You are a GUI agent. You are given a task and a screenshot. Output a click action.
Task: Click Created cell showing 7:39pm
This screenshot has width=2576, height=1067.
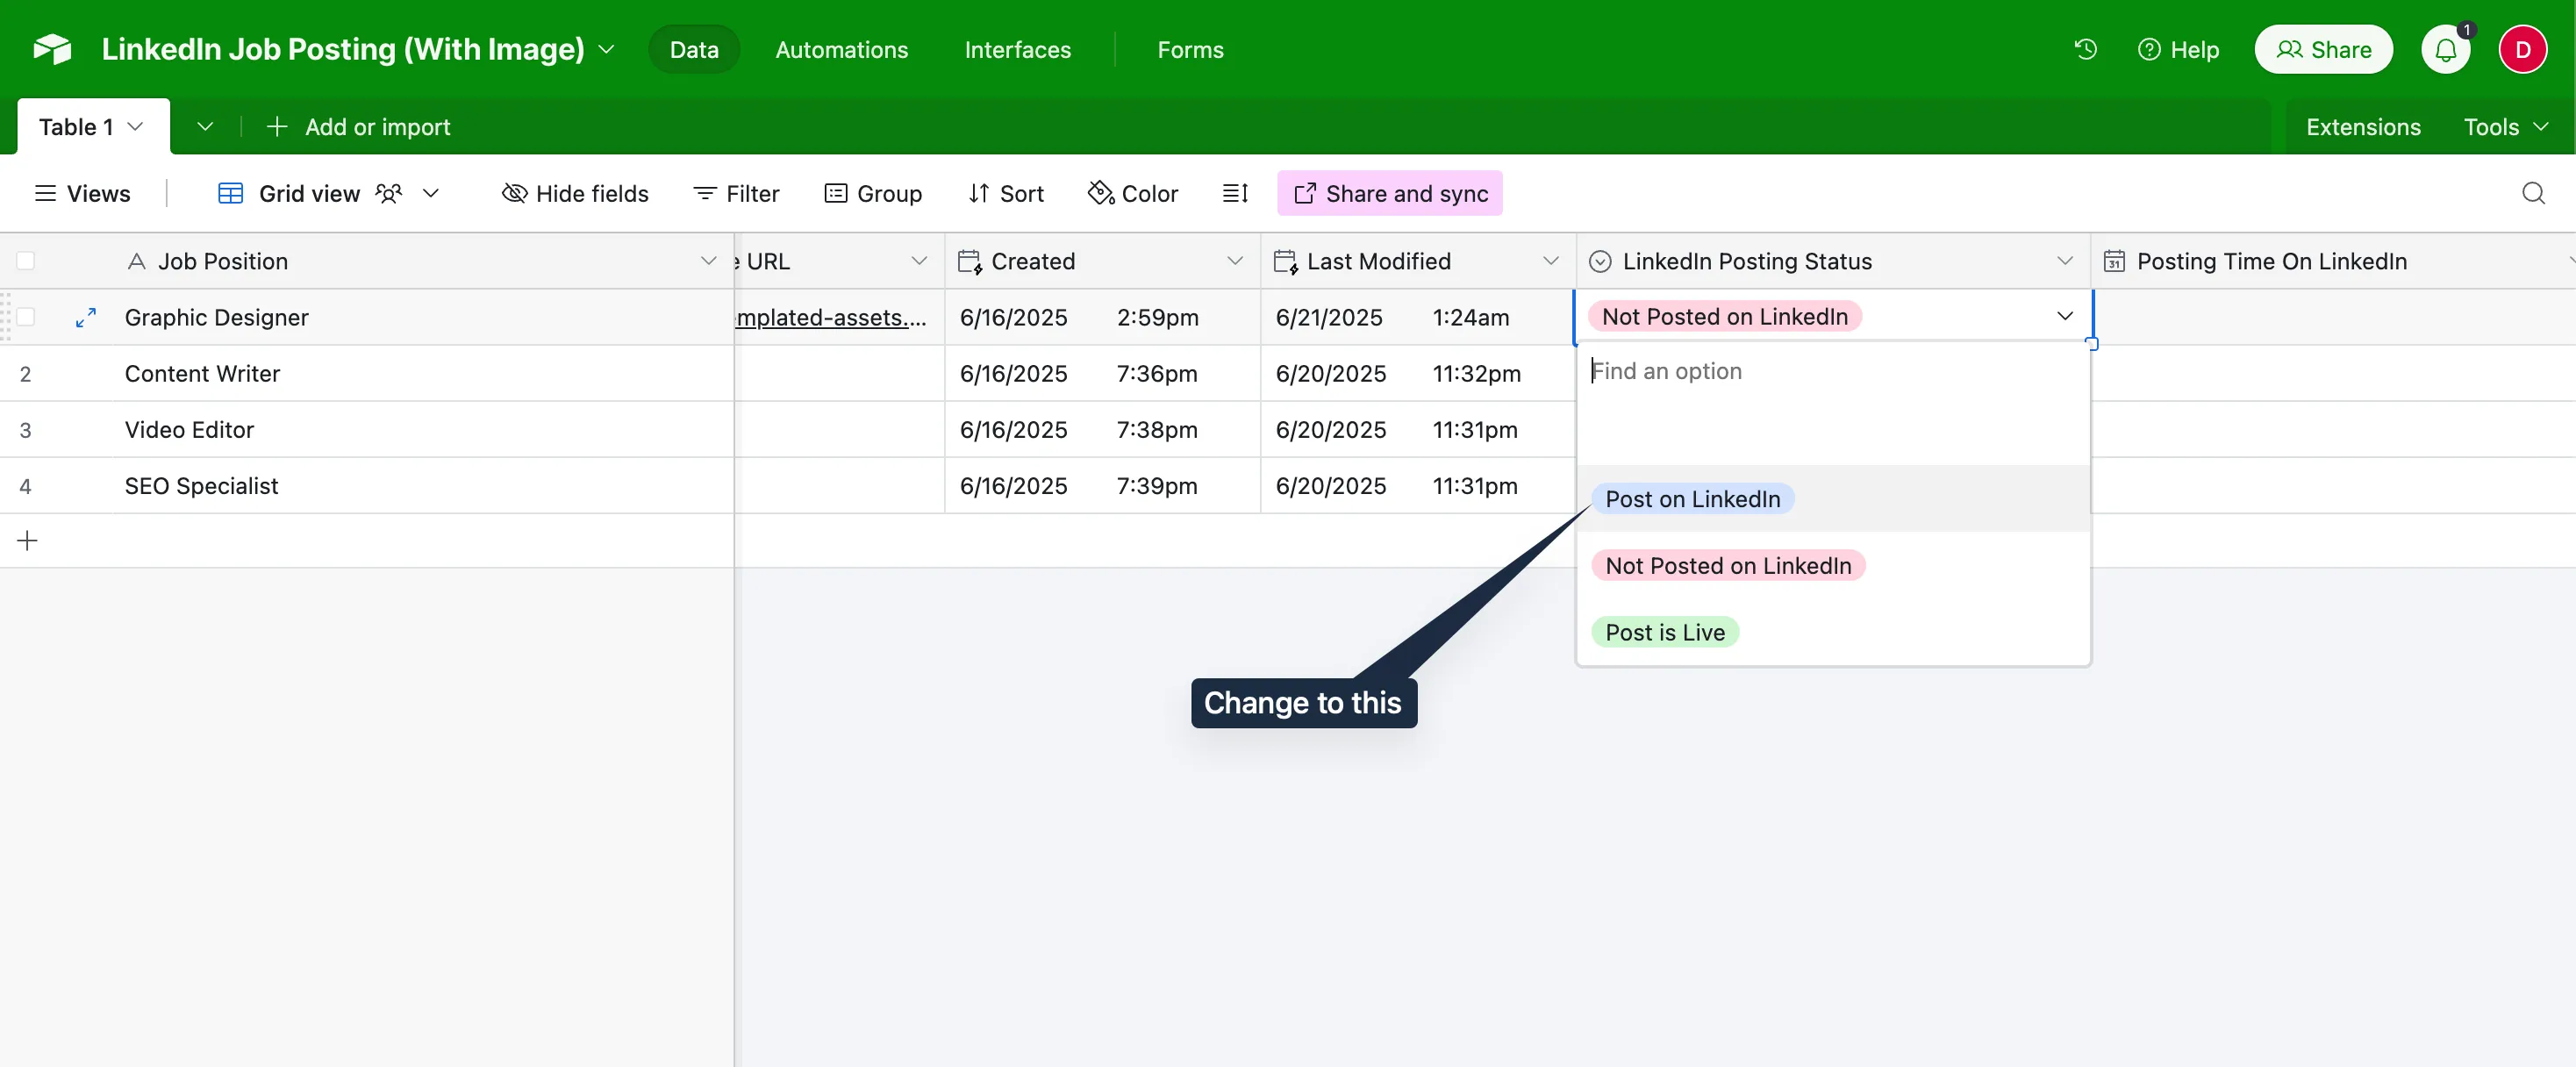click(x=1102, y=485)
